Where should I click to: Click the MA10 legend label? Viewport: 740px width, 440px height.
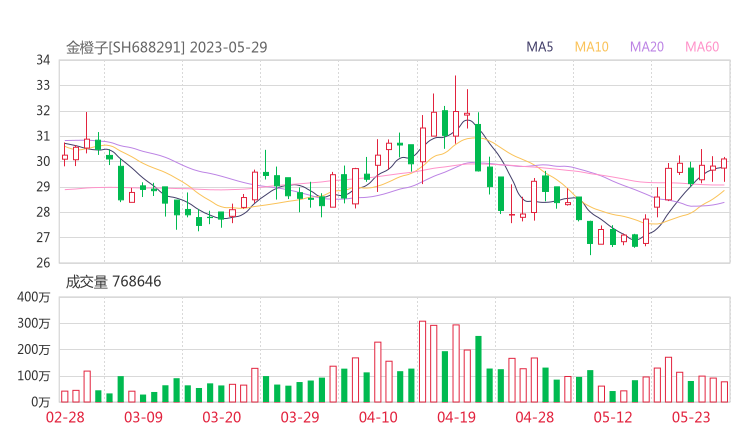tap(591, 47)
